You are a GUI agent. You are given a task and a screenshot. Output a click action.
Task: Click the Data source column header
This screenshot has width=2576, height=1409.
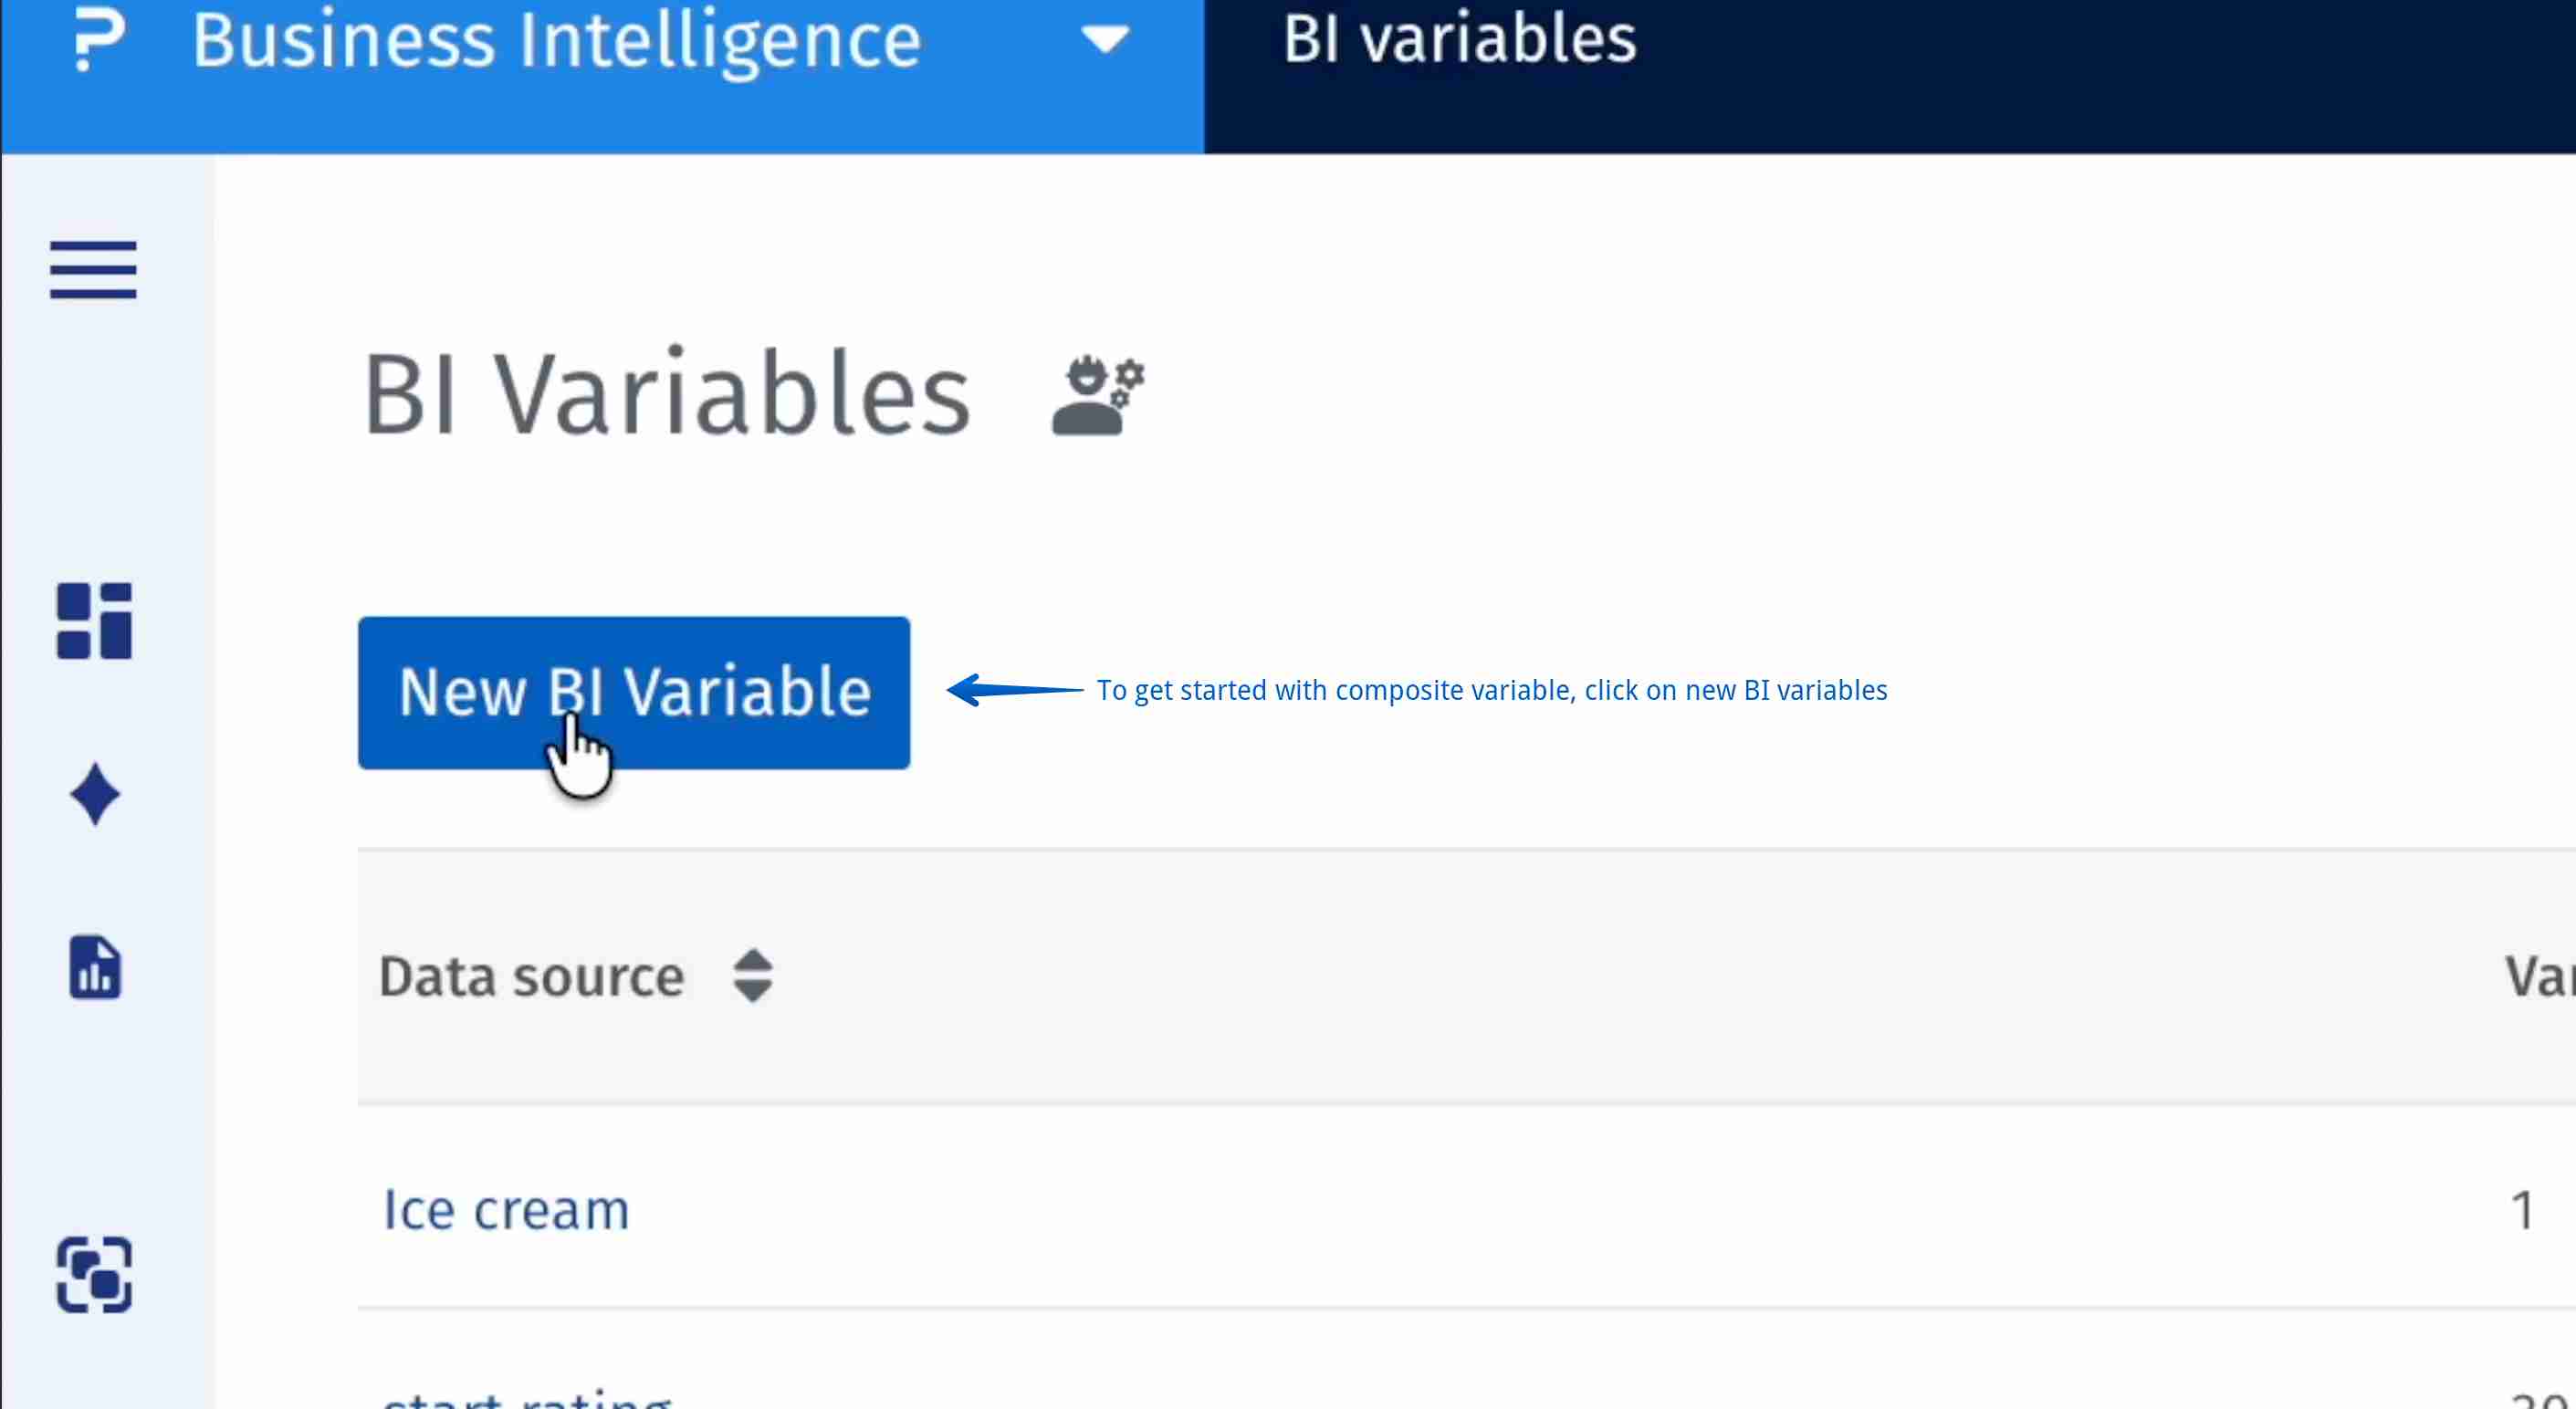coord(531,977)
